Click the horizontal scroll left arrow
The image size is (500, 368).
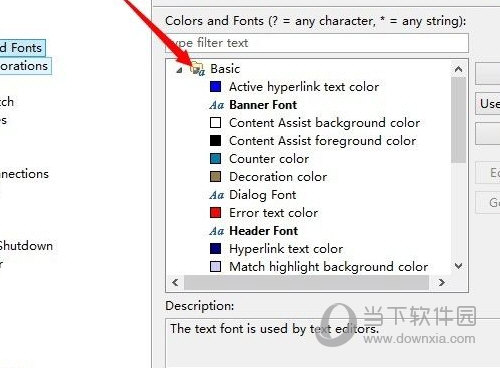[175, 283]
